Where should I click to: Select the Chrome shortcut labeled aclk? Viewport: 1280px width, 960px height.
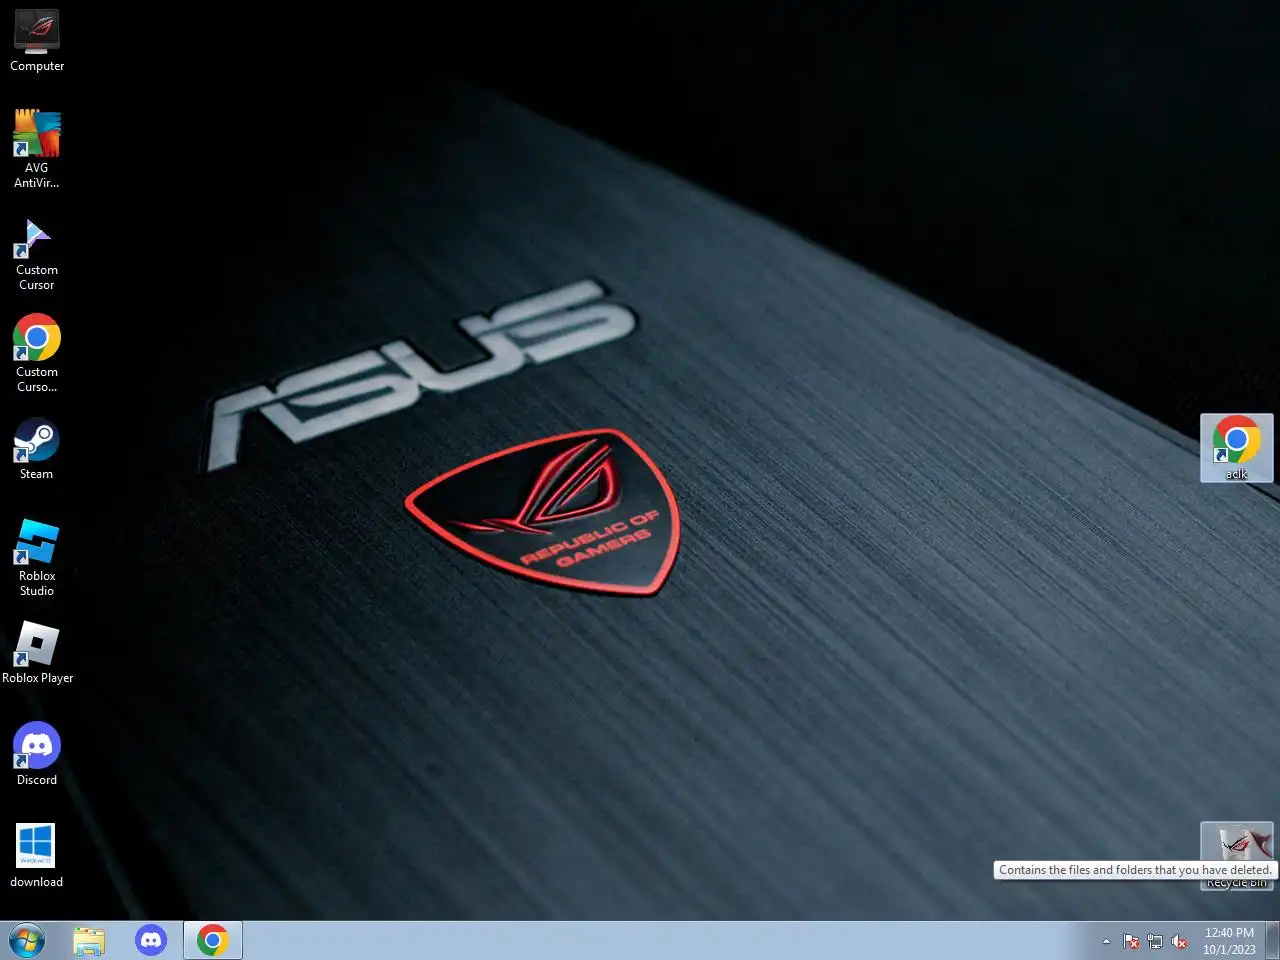pos(1237,448)
